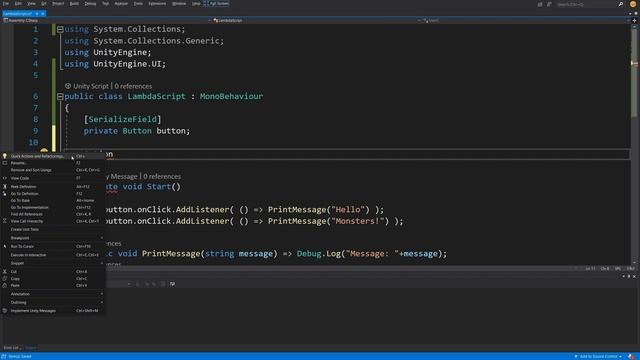Click the search magnifier icon in title bar

[620, 4]
